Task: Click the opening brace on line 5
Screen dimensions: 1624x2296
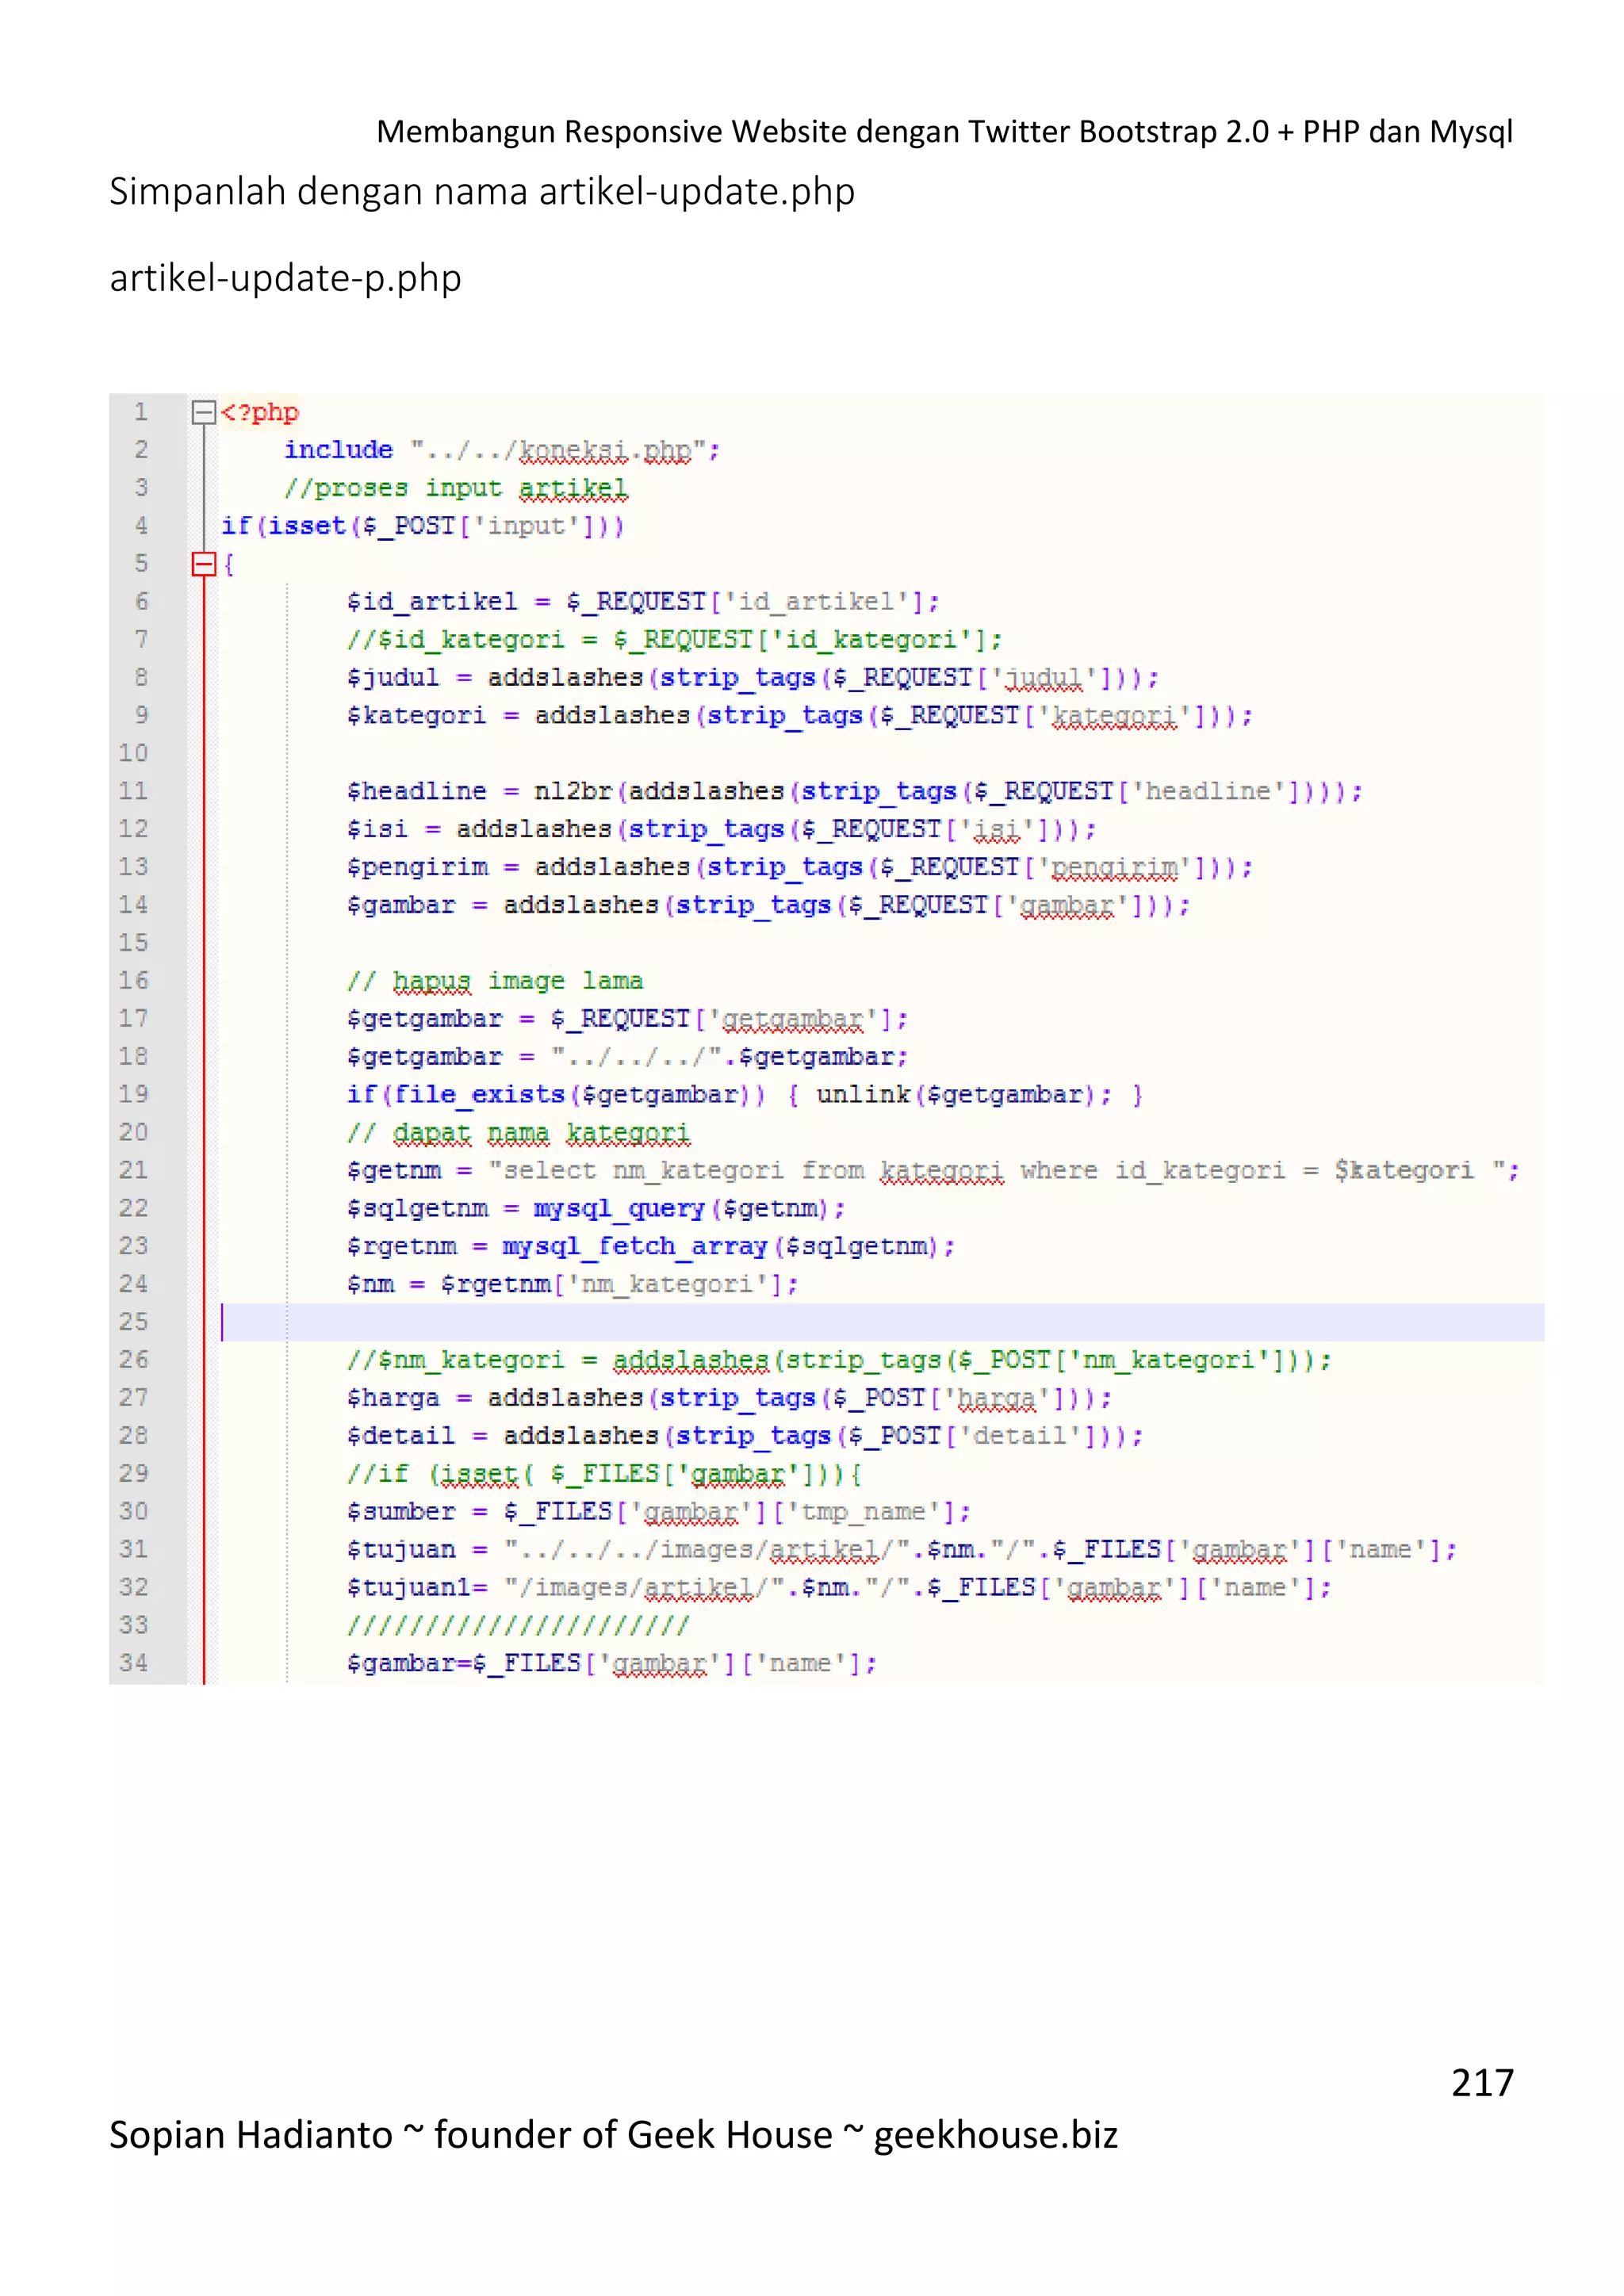Action: coord(229,564)
